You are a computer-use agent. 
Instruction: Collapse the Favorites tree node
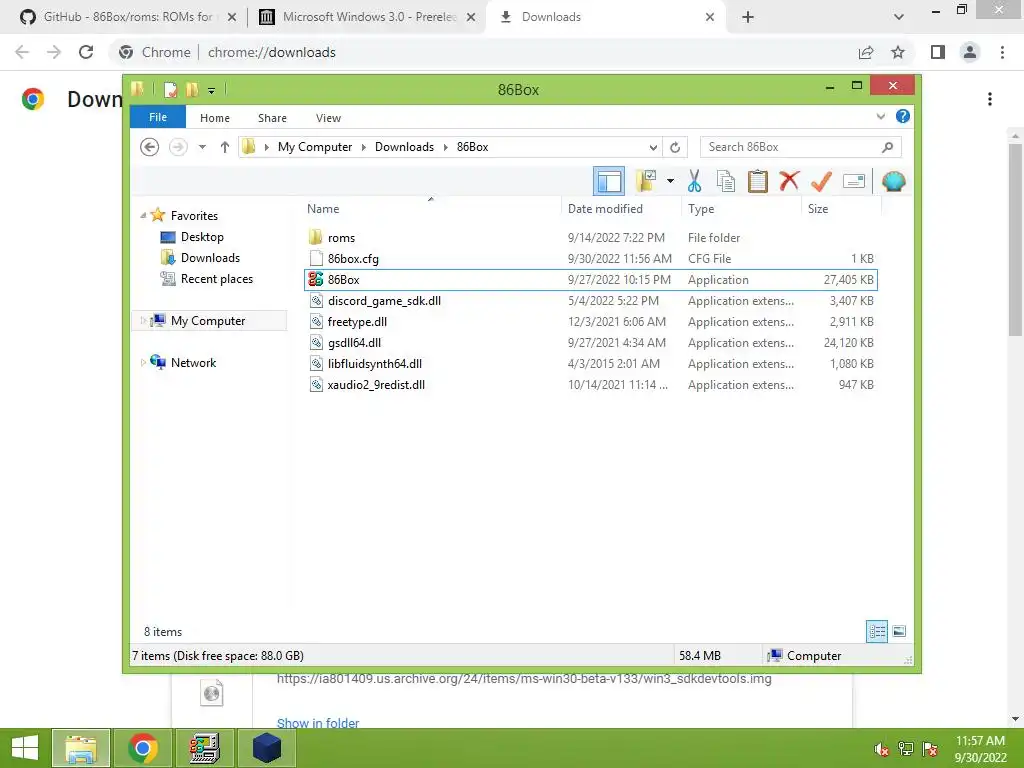pos(143,216)
